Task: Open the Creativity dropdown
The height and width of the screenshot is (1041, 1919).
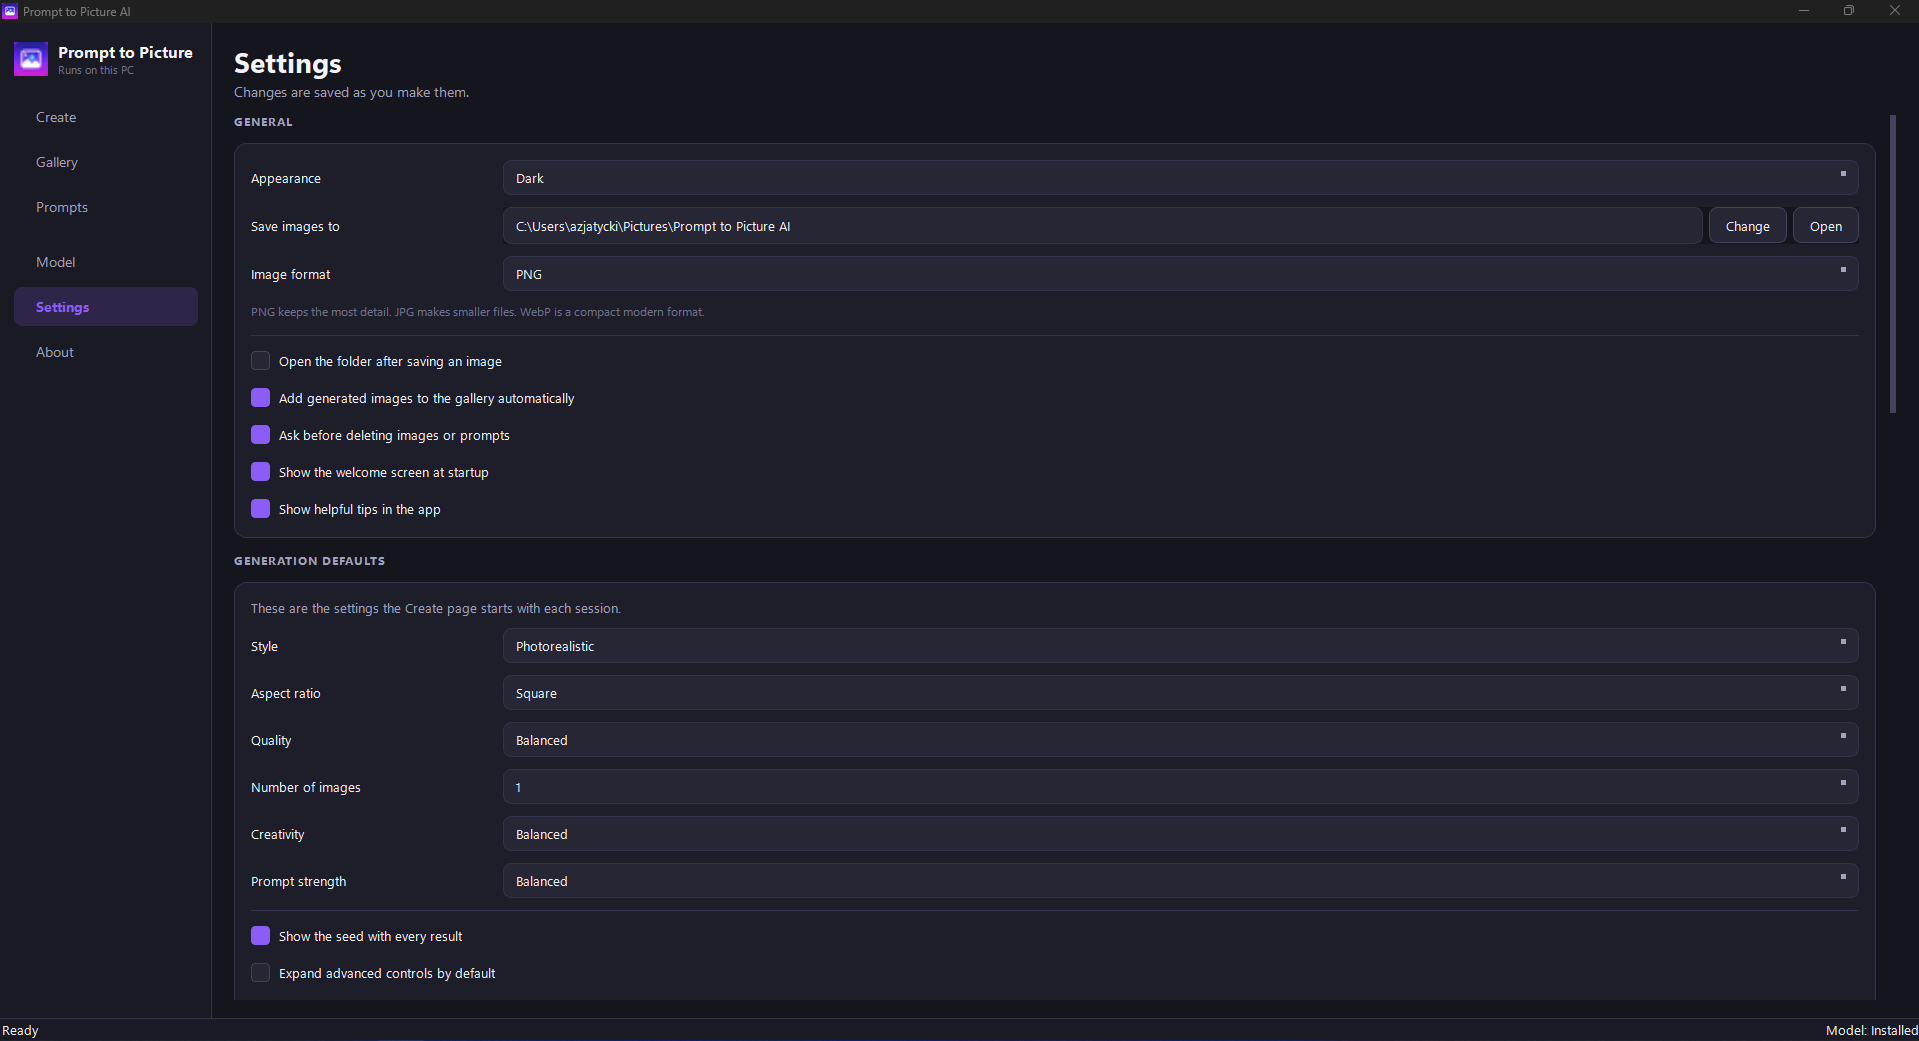Action: (x=1180, y=834)
